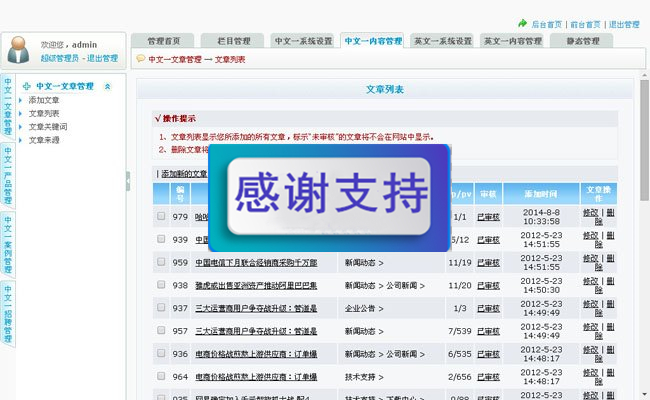Click 已审核 status for article 959
This screenshot has height=400, width=650.
pos(488,262)
